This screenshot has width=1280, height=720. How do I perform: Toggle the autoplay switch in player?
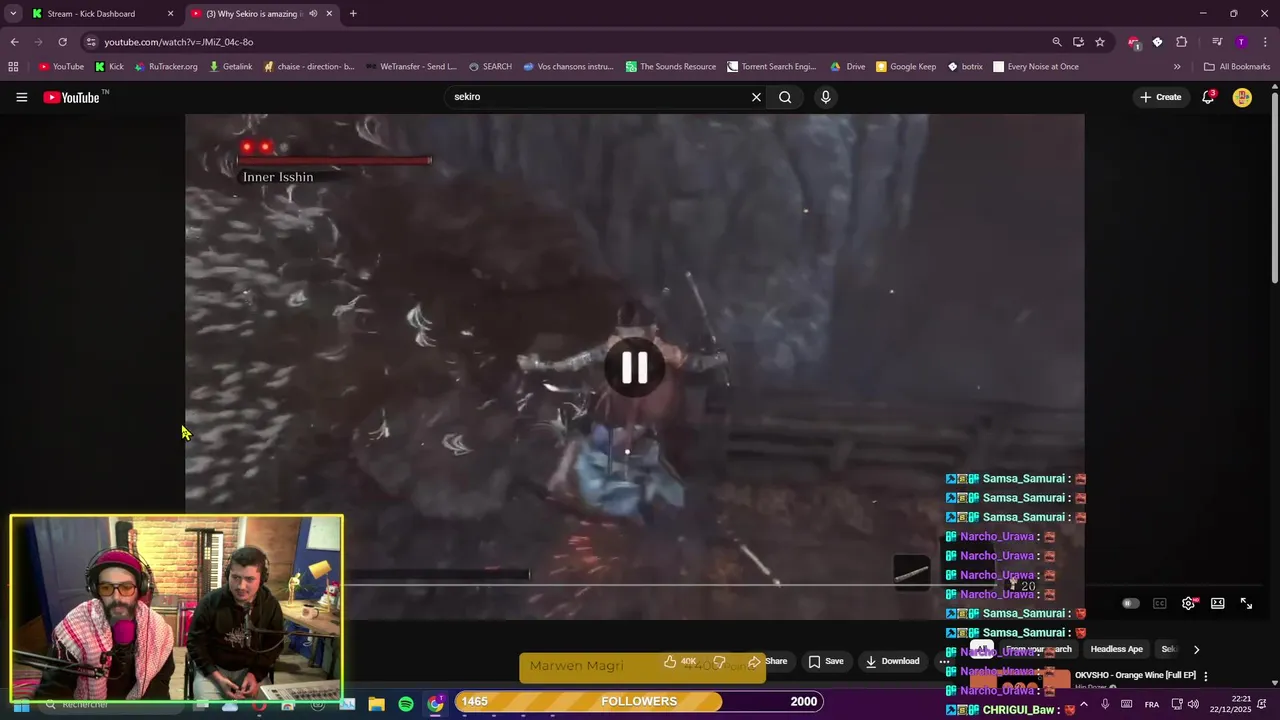[x=1130, y=604]
